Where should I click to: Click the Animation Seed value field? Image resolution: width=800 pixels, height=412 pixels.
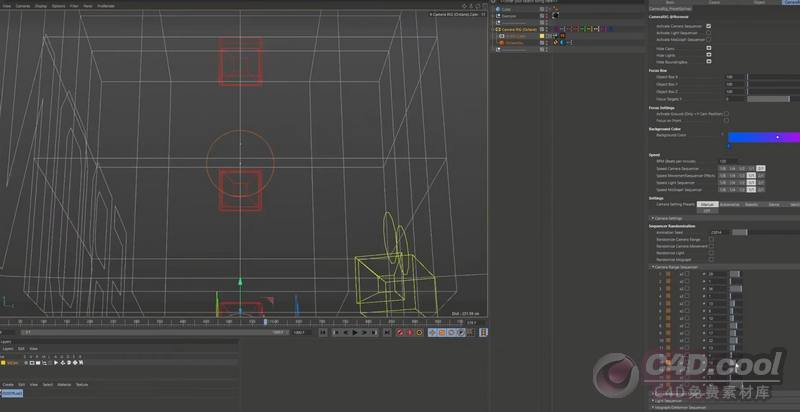pos(720,232)
